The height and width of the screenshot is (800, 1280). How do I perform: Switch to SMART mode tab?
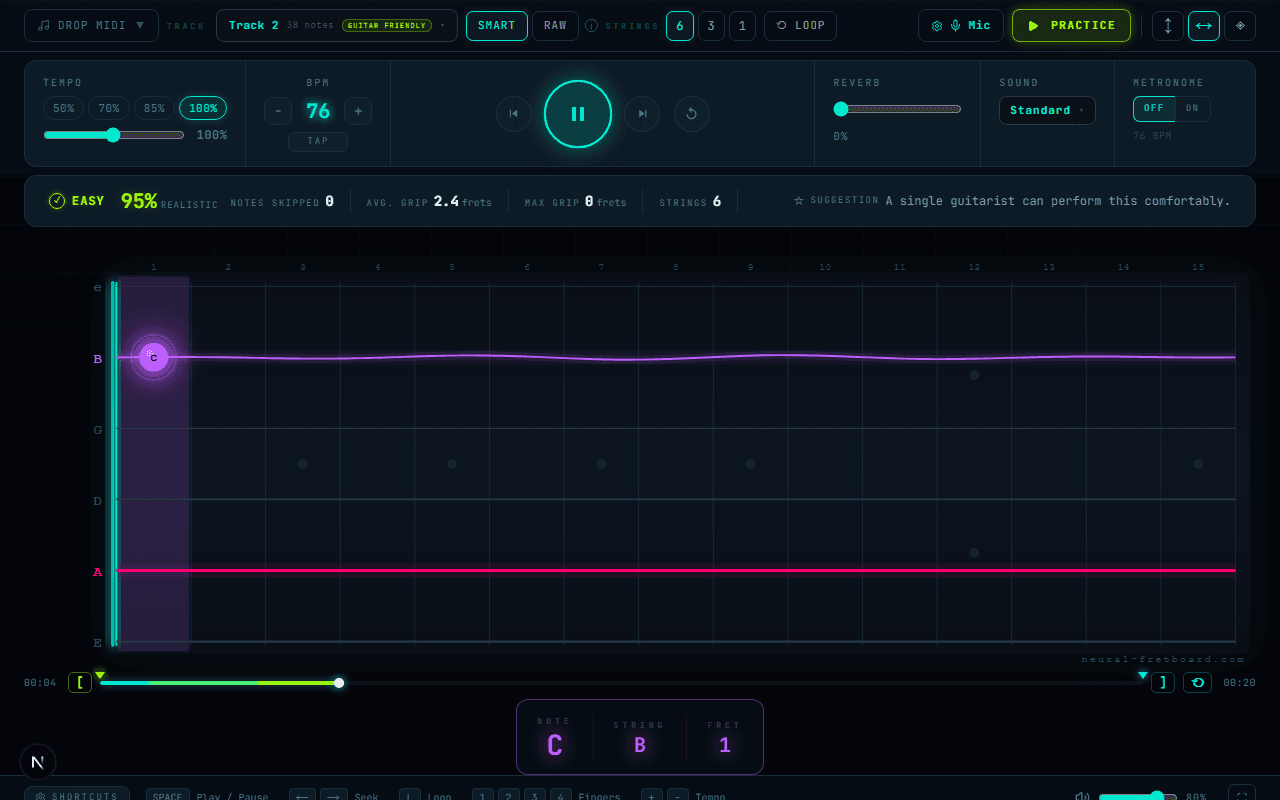click(497, 26)
